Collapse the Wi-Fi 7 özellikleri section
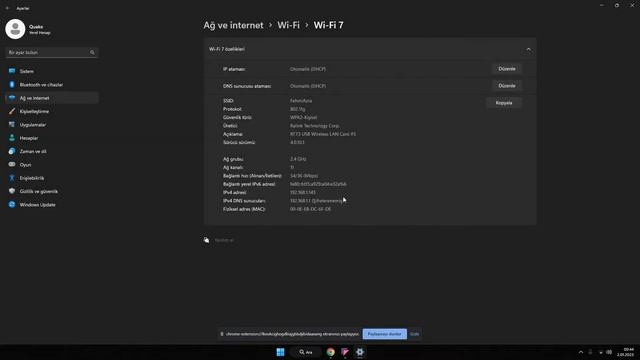 tap(529, 49)
